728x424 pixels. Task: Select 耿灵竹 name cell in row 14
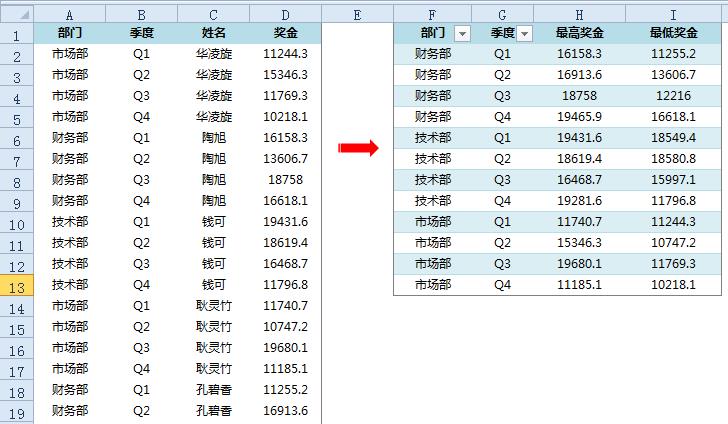coord(214,306)
